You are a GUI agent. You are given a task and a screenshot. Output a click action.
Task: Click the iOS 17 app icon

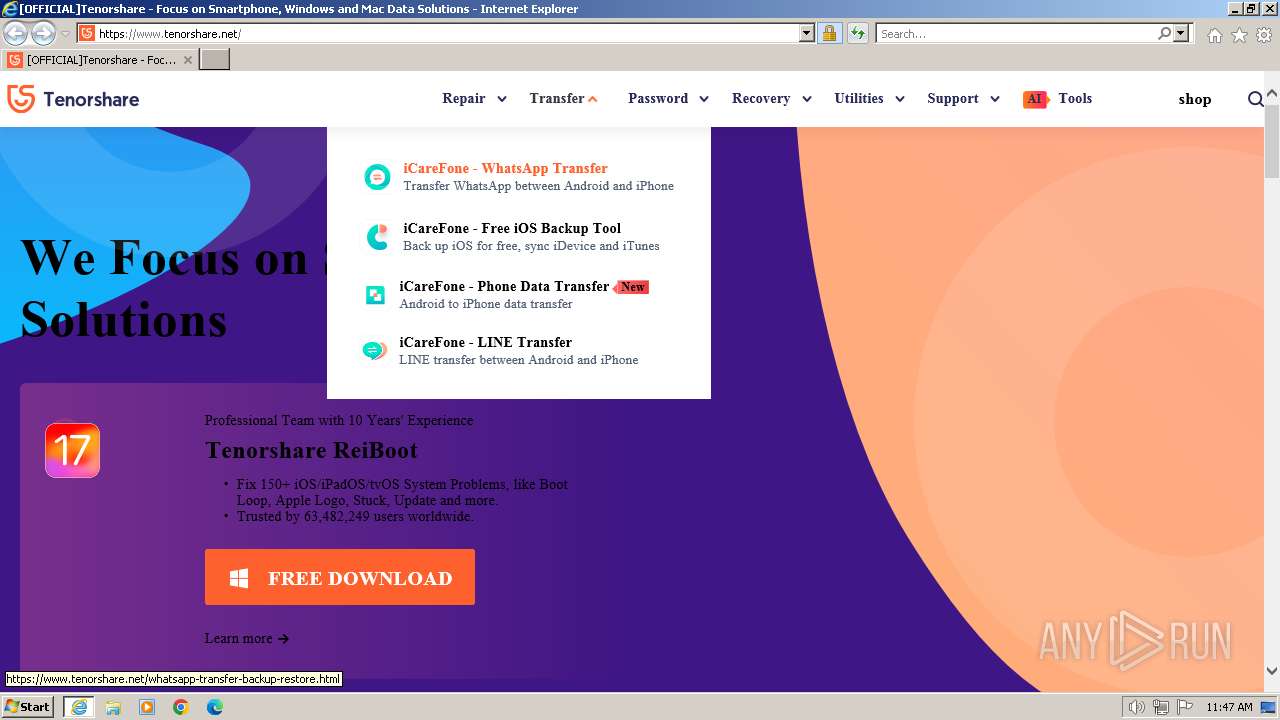click(x=72, y=450)
